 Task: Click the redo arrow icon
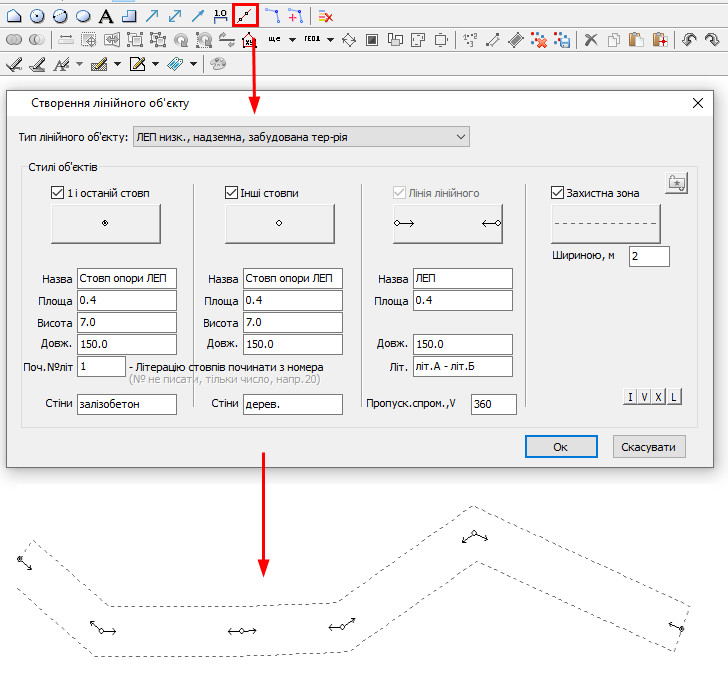[x=712, y=40]
